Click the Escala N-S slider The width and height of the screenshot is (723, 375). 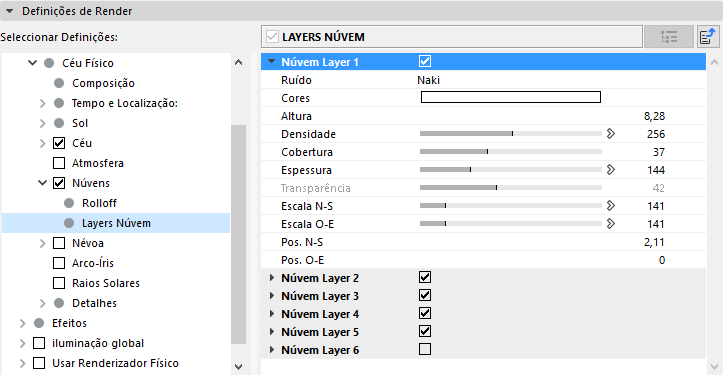(x=510, y=206)
